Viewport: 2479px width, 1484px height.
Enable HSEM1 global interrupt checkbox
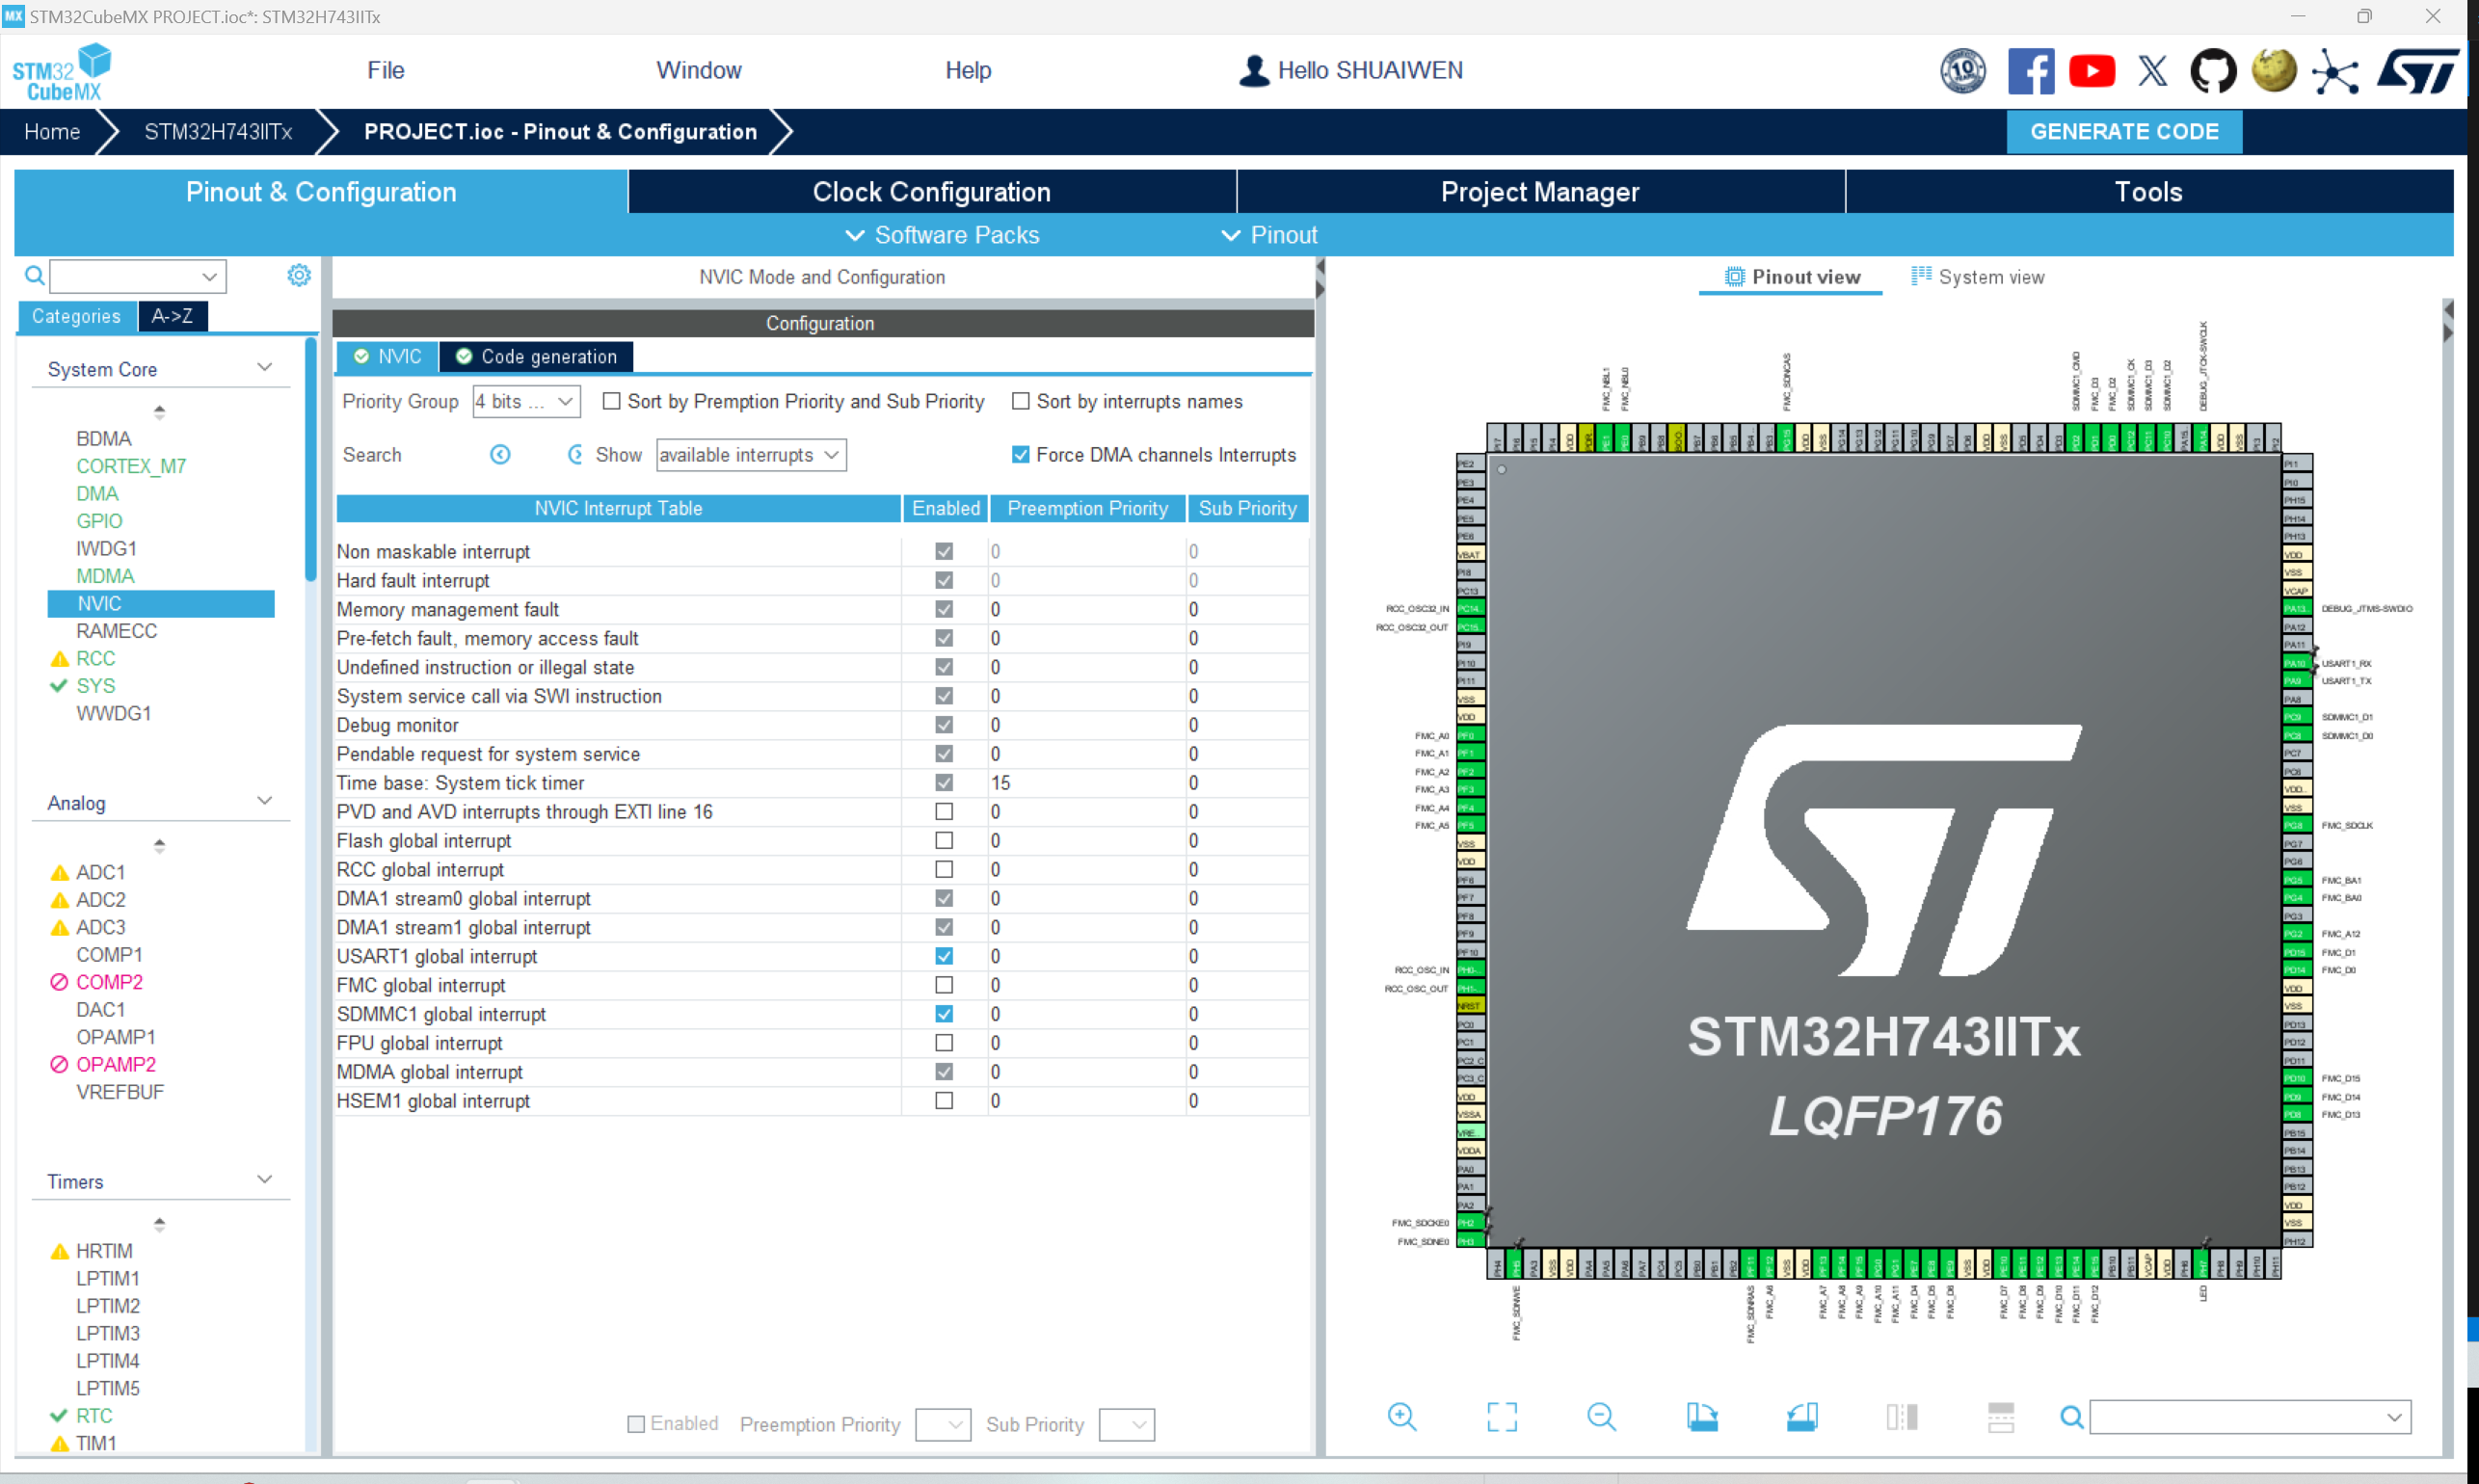(x=943, y=1101)
